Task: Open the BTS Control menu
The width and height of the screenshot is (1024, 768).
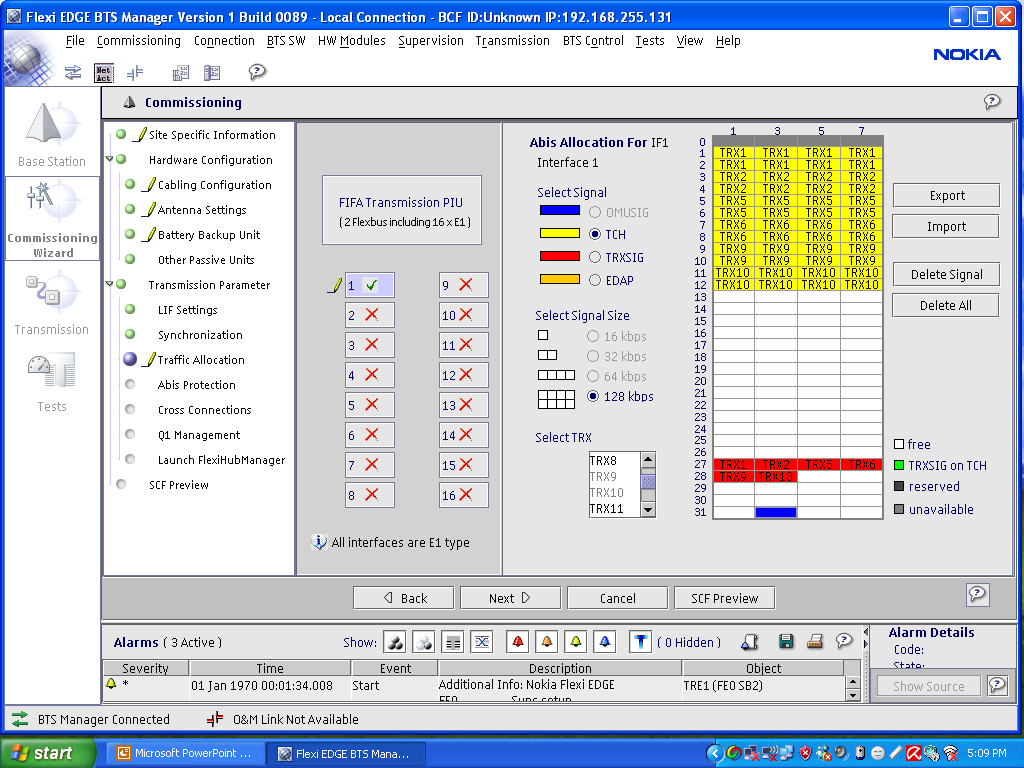Action: coord(593,41)
